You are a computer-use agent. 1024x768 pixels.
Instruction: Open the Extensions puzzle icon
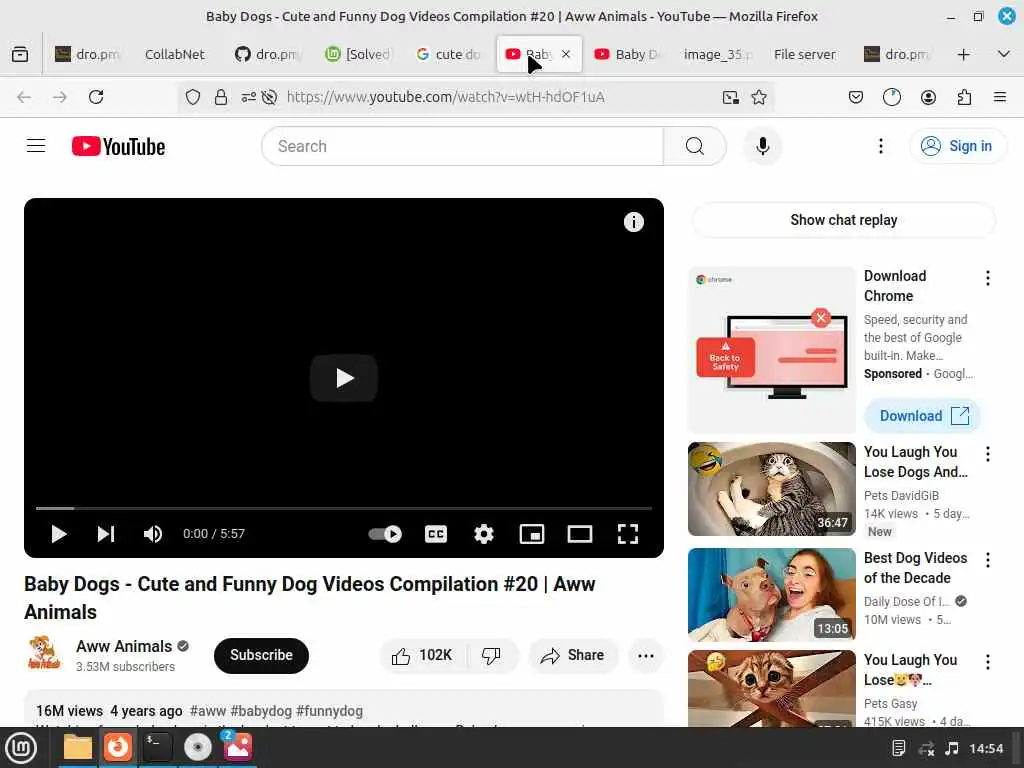(x=964, y=97)
